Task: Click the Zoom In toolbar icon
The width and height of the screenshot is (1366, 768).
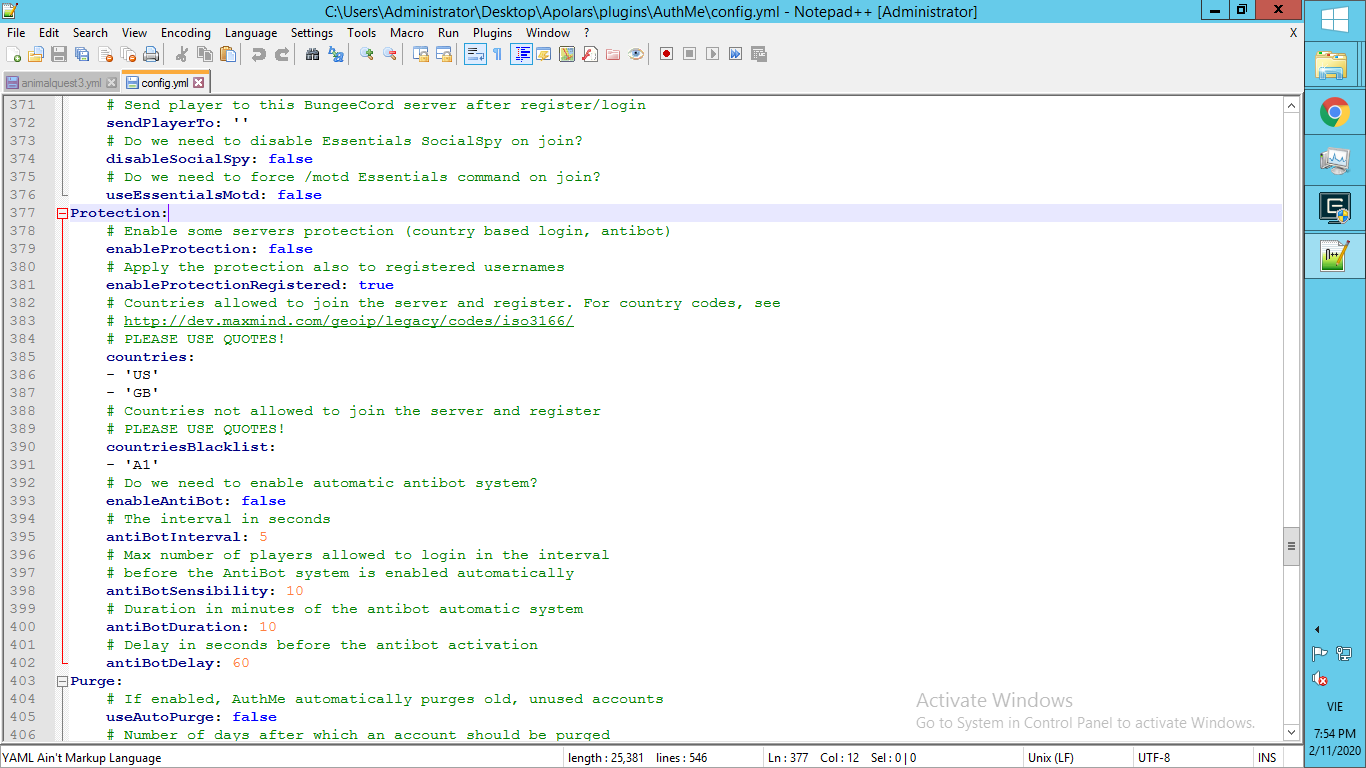Action: (367, 54)
